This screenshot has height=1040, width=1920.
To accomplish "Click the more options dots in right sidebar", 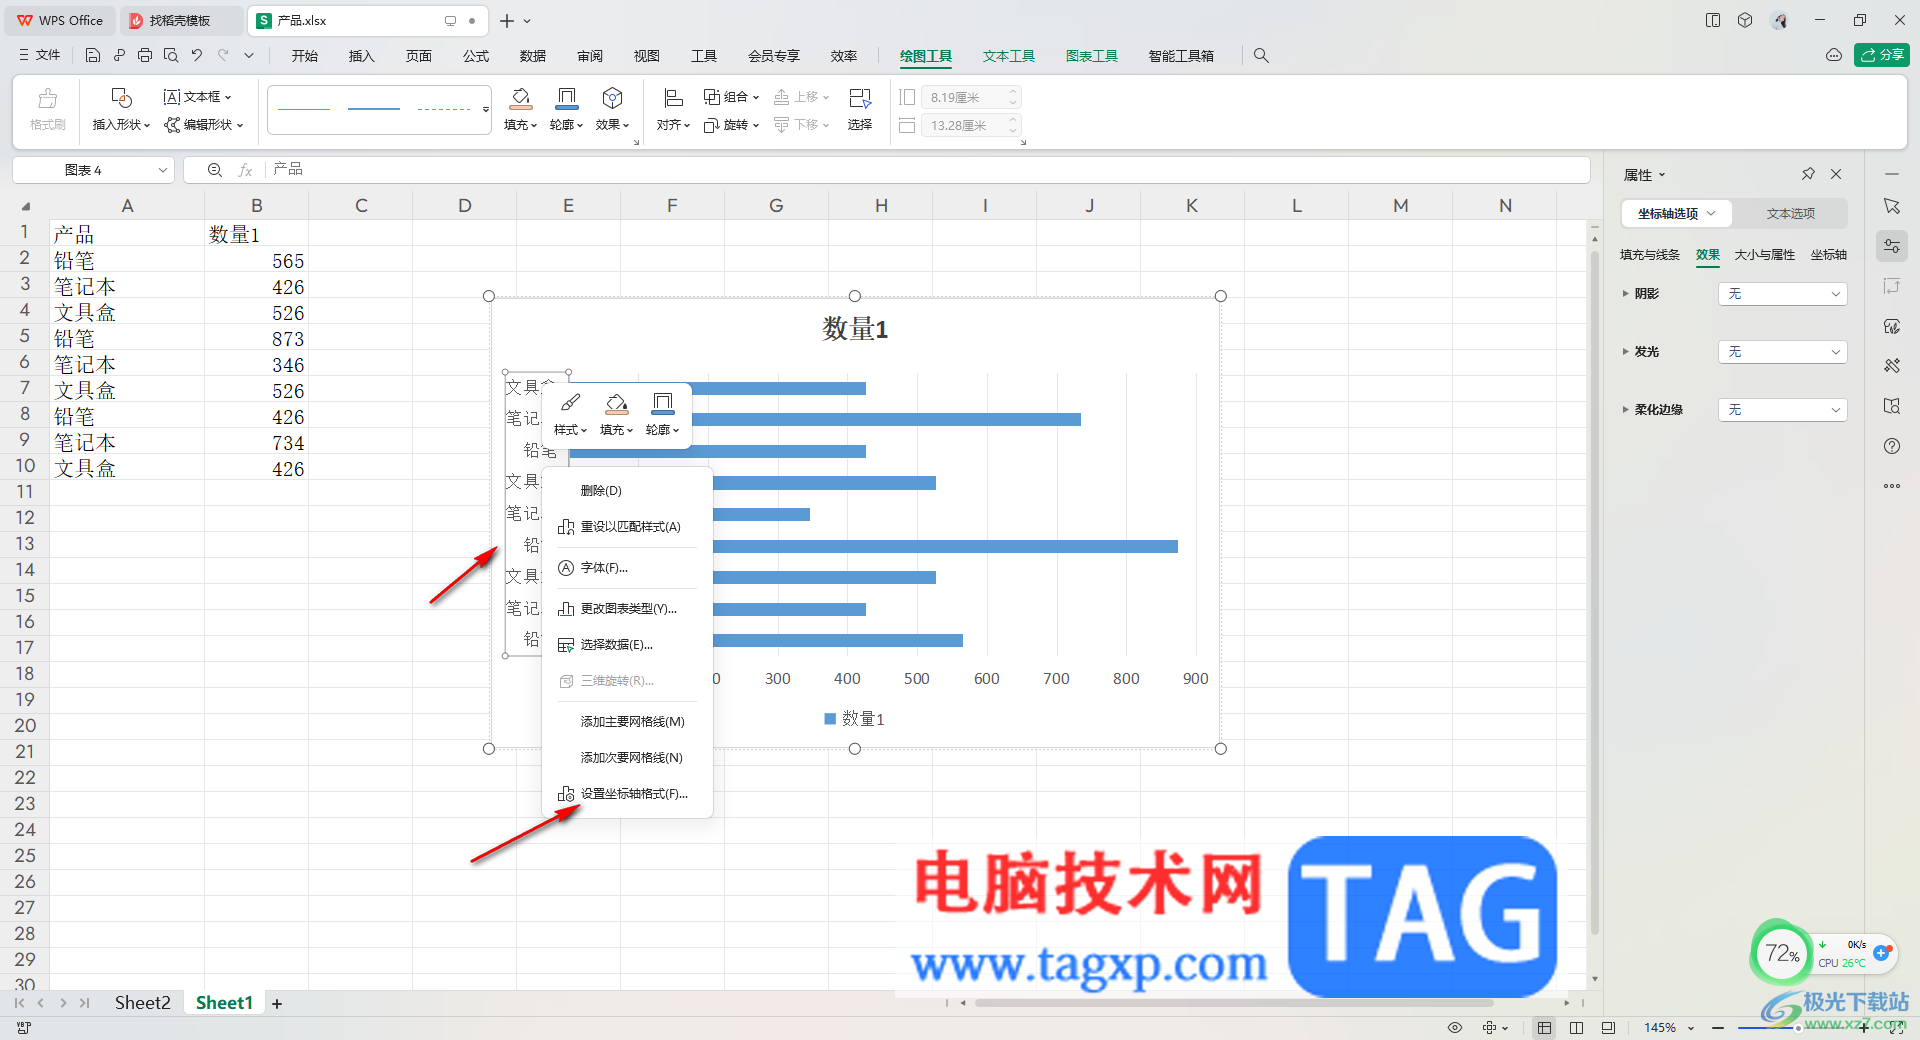I will [1892, 486].
